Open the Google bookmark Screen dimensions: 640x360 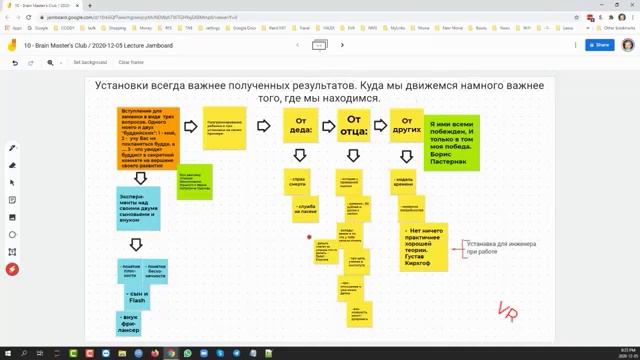[38, 28]
